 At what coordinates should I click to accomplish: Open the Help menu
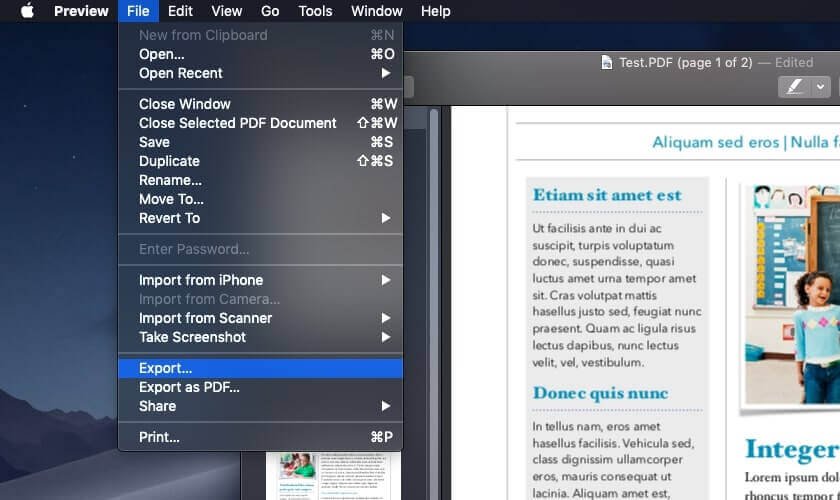[x=435, y=11]
